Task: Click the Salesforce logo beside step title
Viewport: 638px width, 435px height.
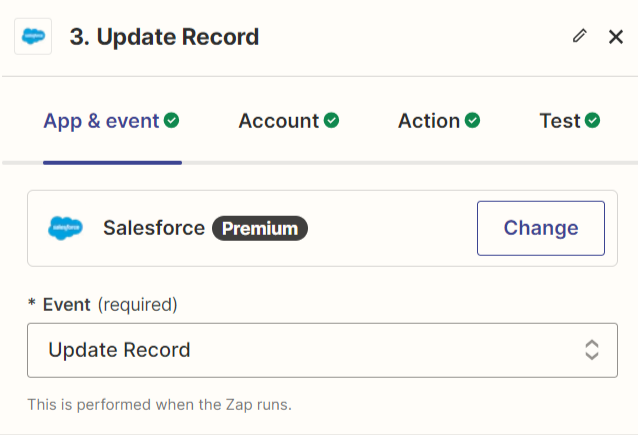Action: [x=33, y=36]
